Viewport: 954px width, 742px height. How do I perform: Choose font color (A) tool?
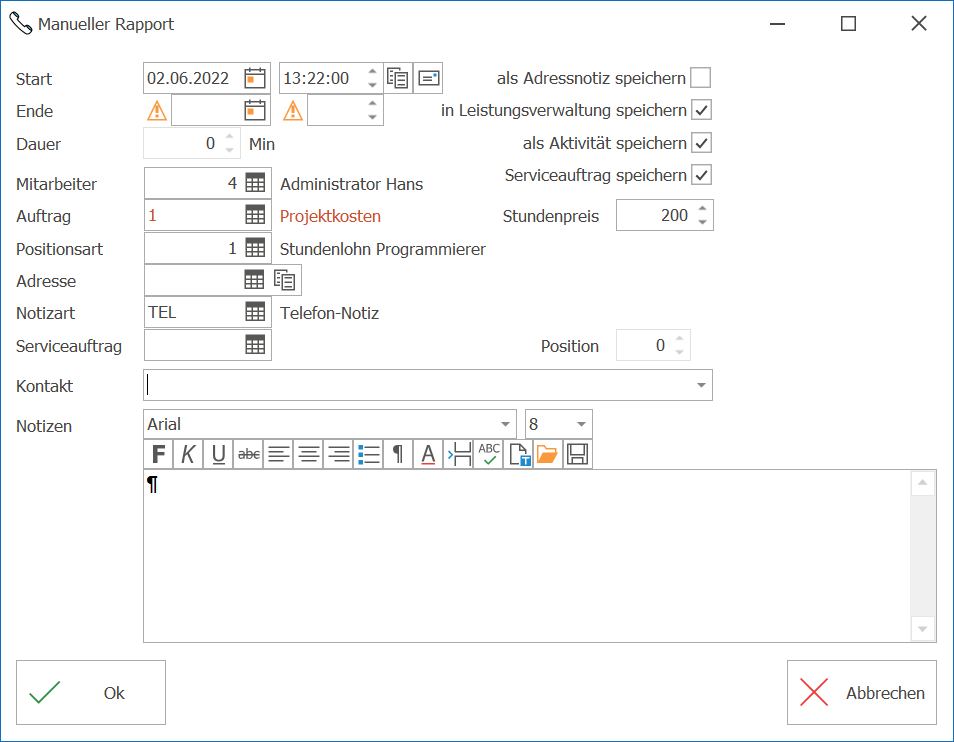pos(428,454)
